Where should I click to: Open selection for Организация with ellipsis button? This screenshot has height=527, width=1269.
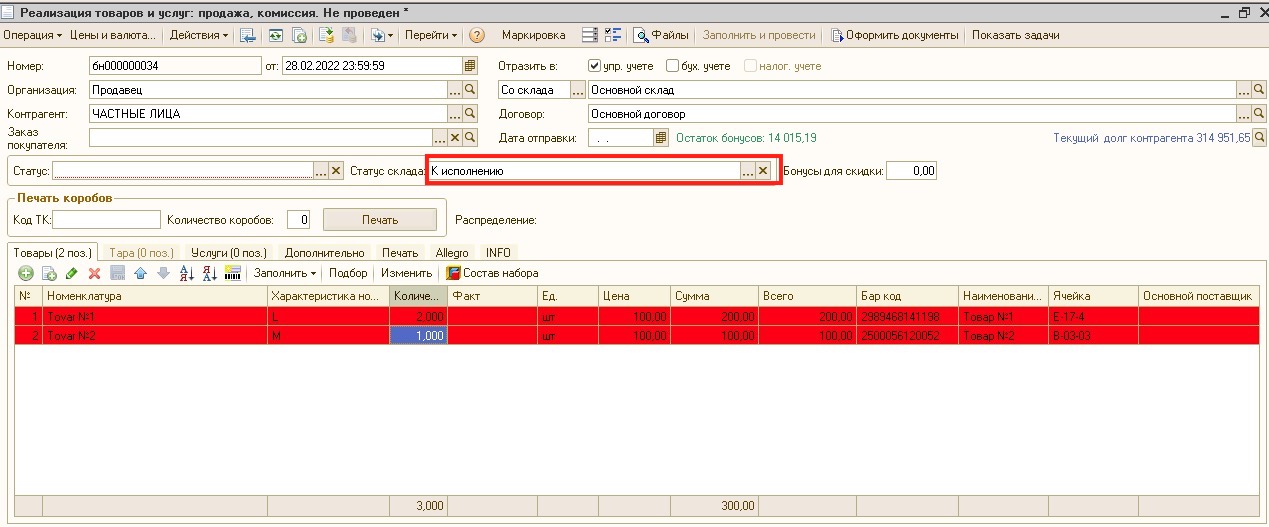pos(455,89)
